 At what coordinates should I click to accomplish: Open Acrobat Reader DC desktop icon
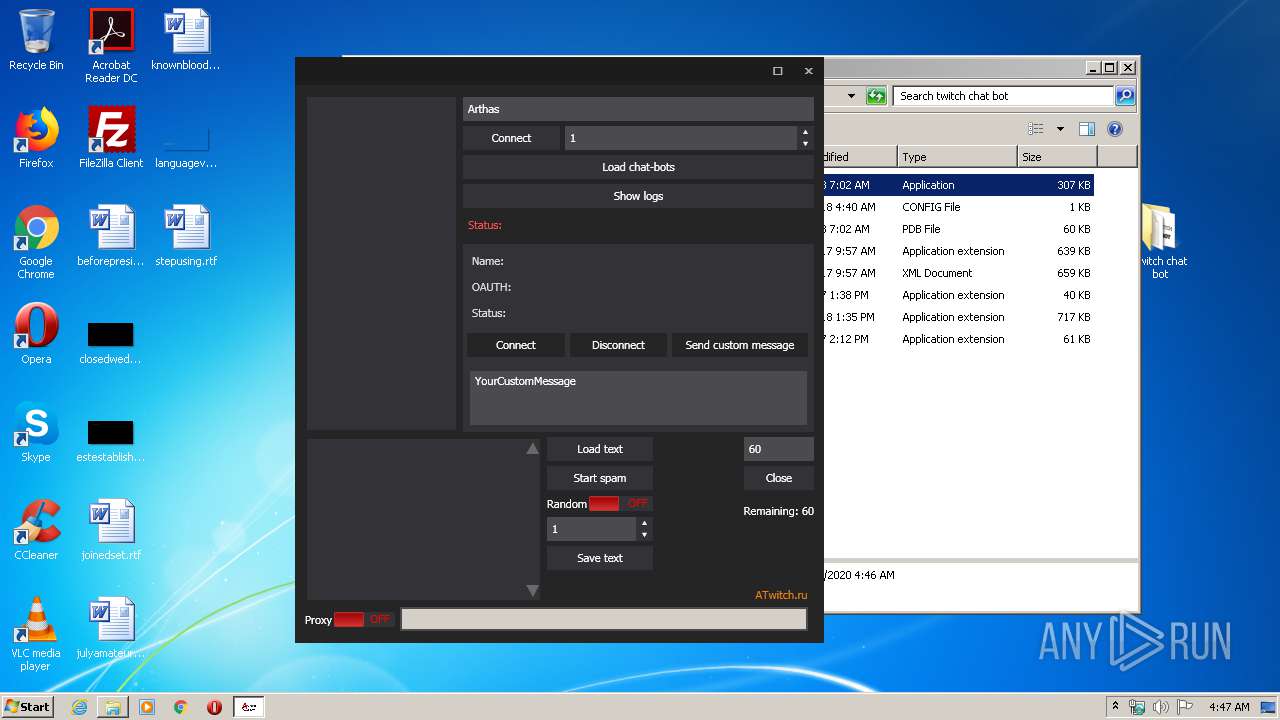[x=111, y=46]
